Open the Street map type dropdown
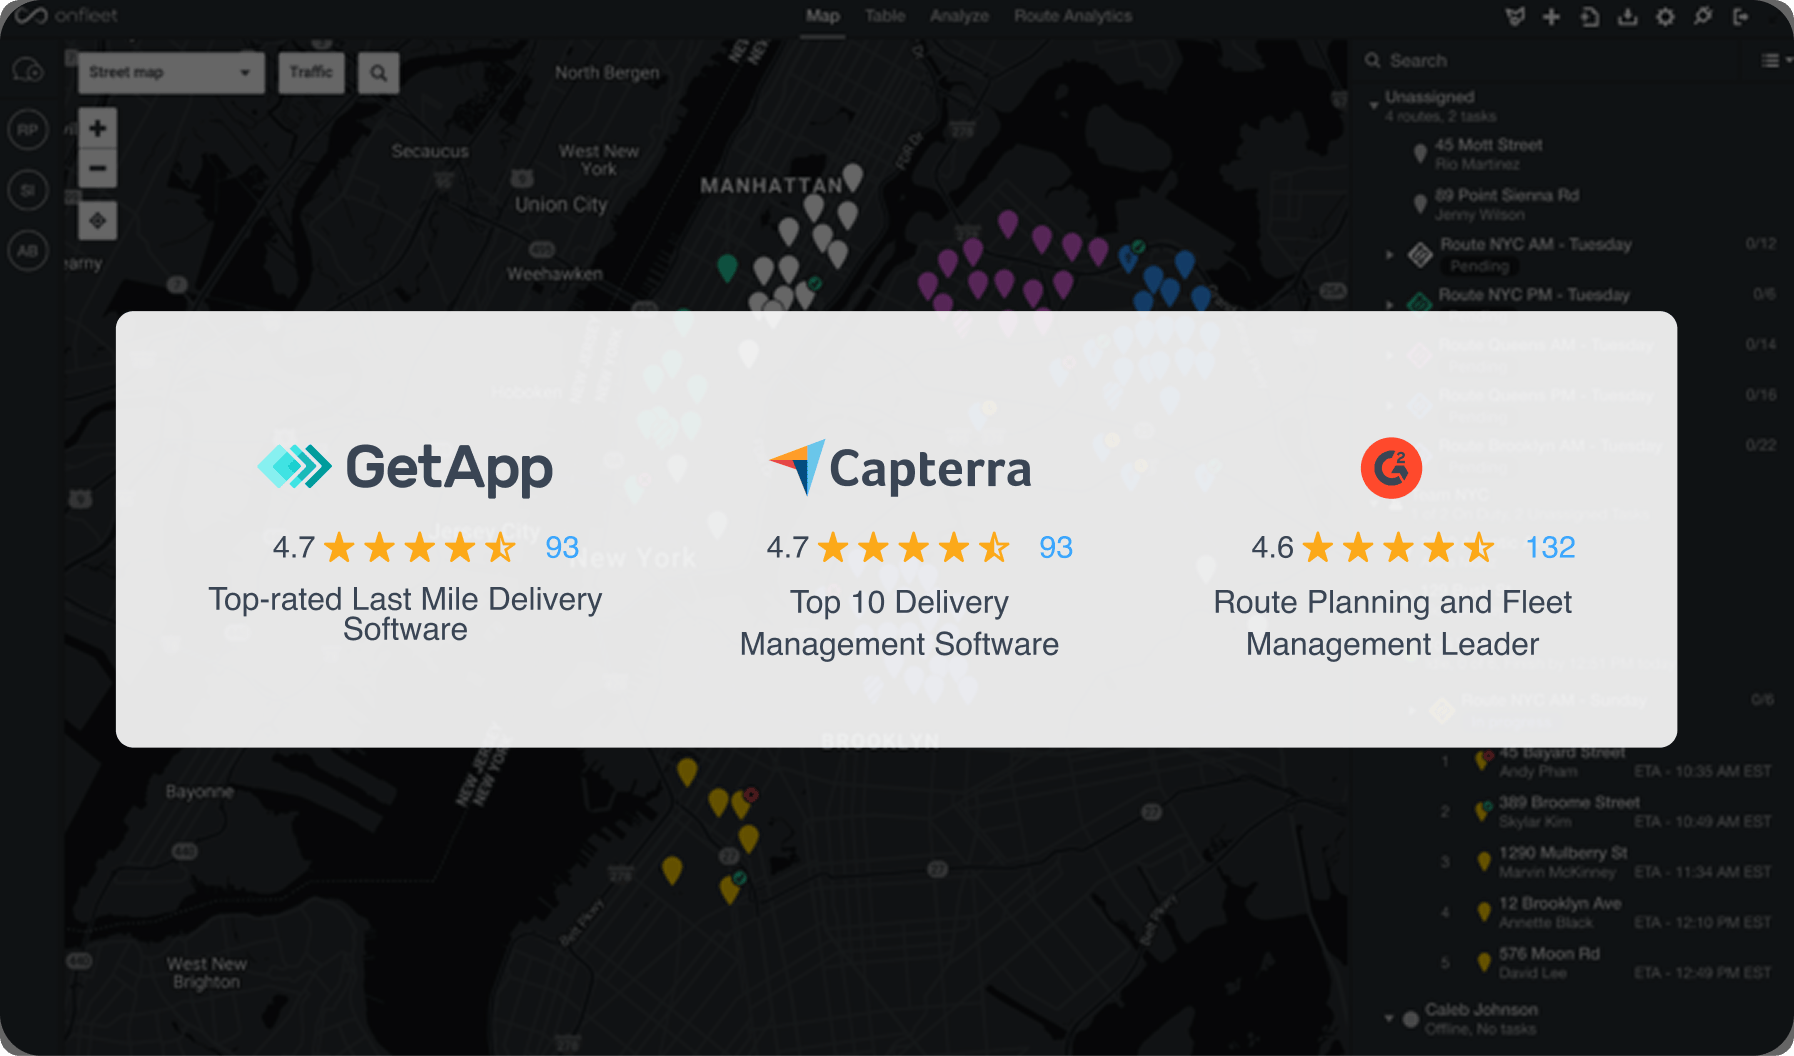The image size is (1794, 1056). click(x=170, y=73)
